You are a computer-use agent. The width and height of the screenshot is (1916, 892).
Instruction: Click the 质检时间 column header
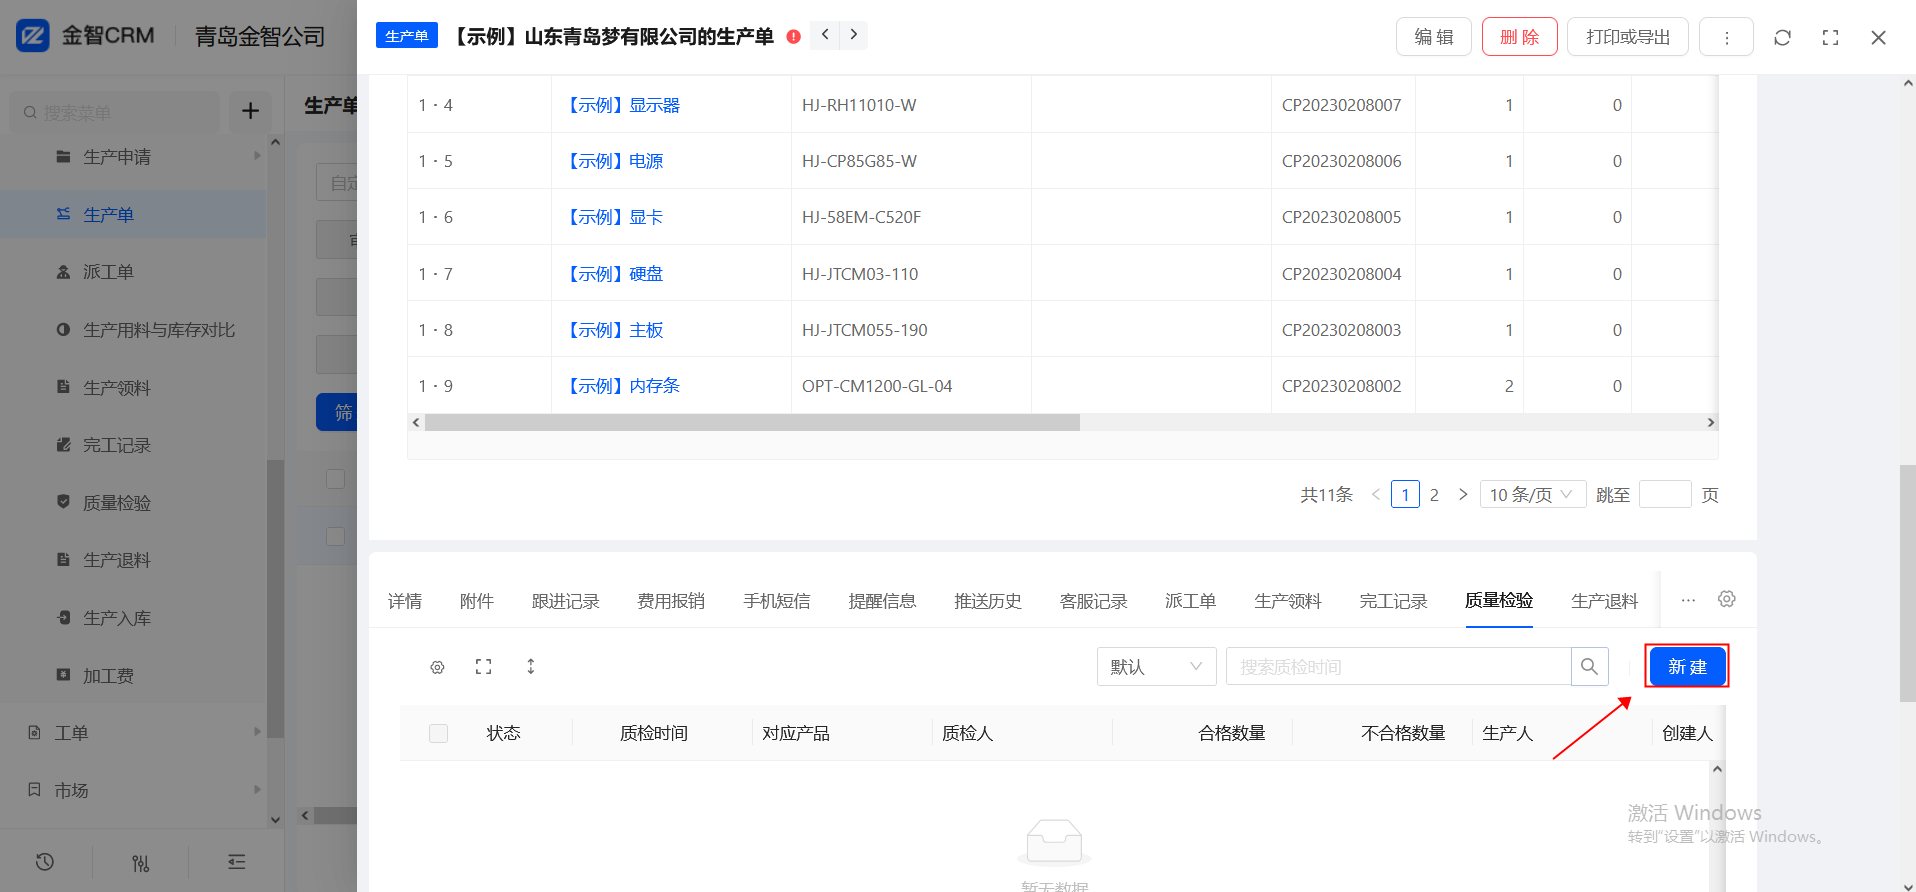pos(654,734)
